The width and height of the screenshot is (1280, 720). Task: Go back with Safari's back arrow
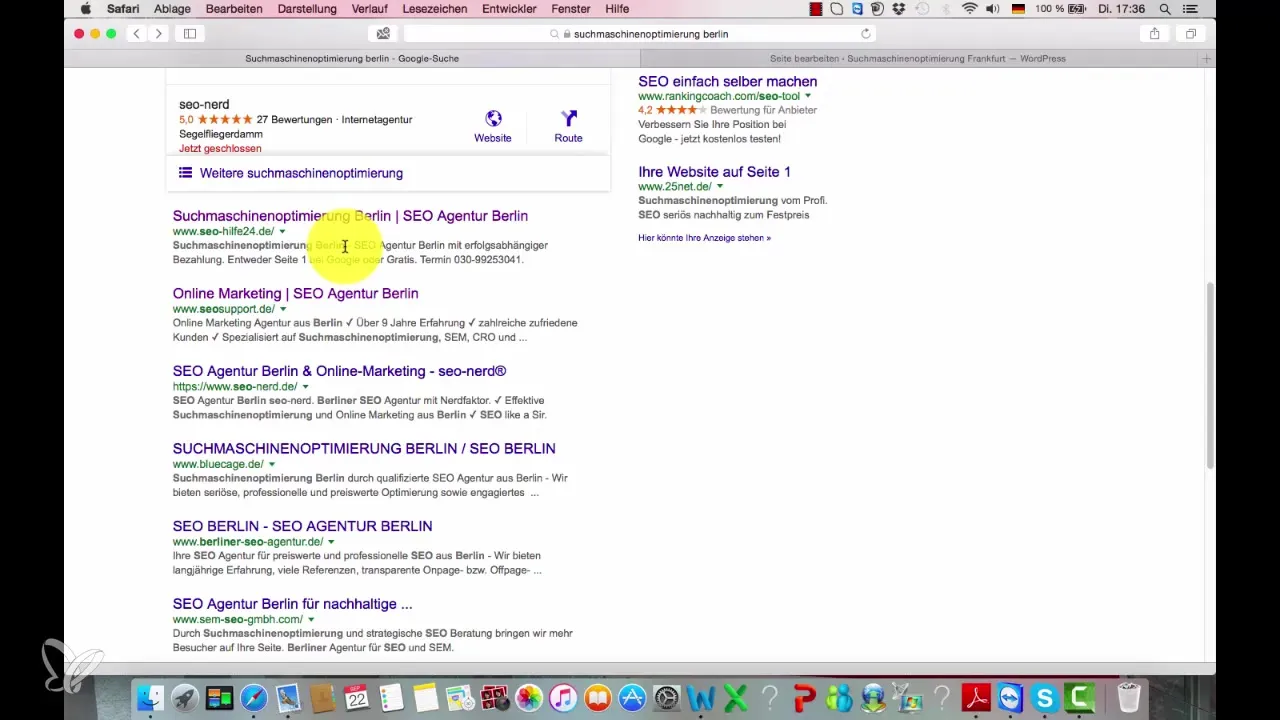coord(137,33)
